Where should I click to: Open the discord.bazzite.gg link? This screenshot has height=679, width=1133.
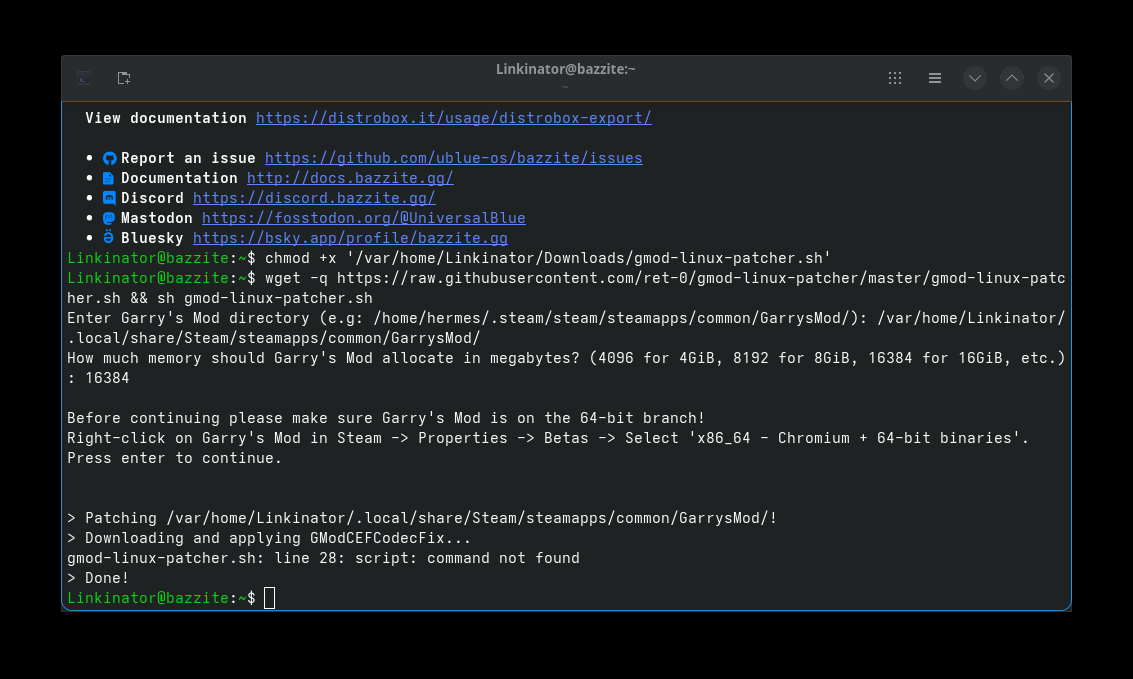click(314, 198)
